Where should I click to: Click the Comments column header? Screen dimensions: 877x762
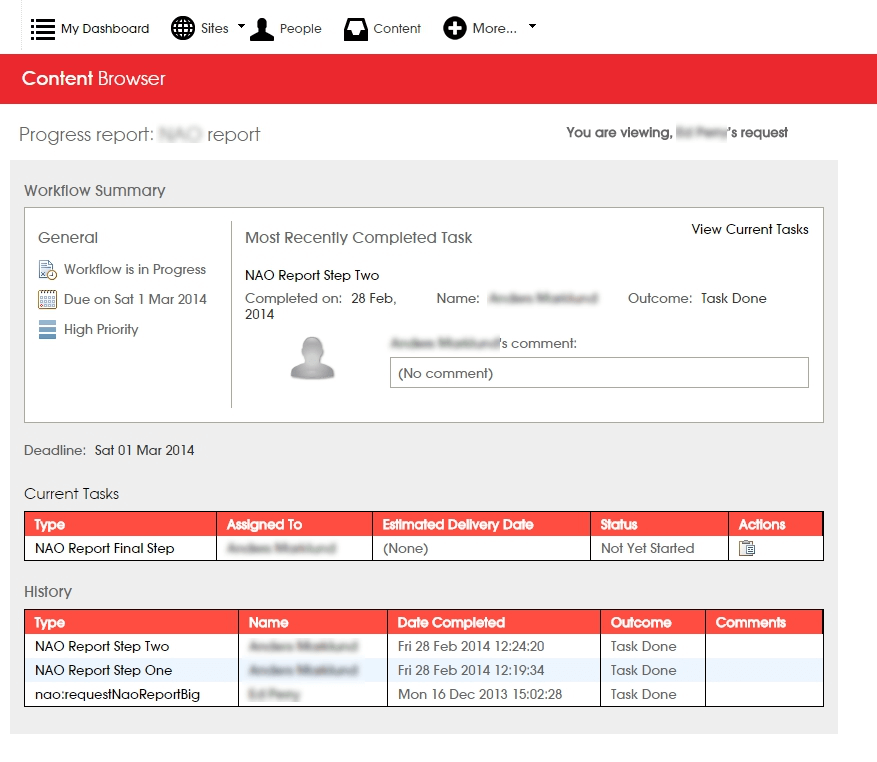point(764,622)
